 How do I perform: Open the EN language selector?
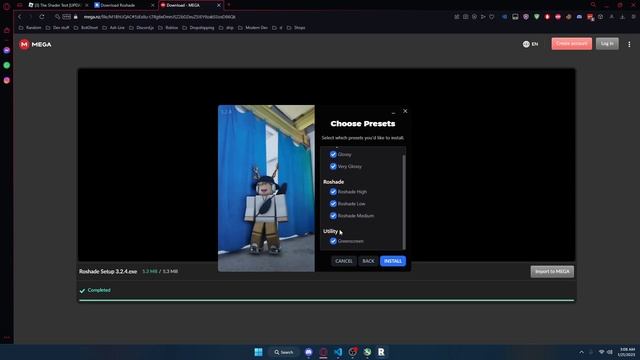point(530,44)
